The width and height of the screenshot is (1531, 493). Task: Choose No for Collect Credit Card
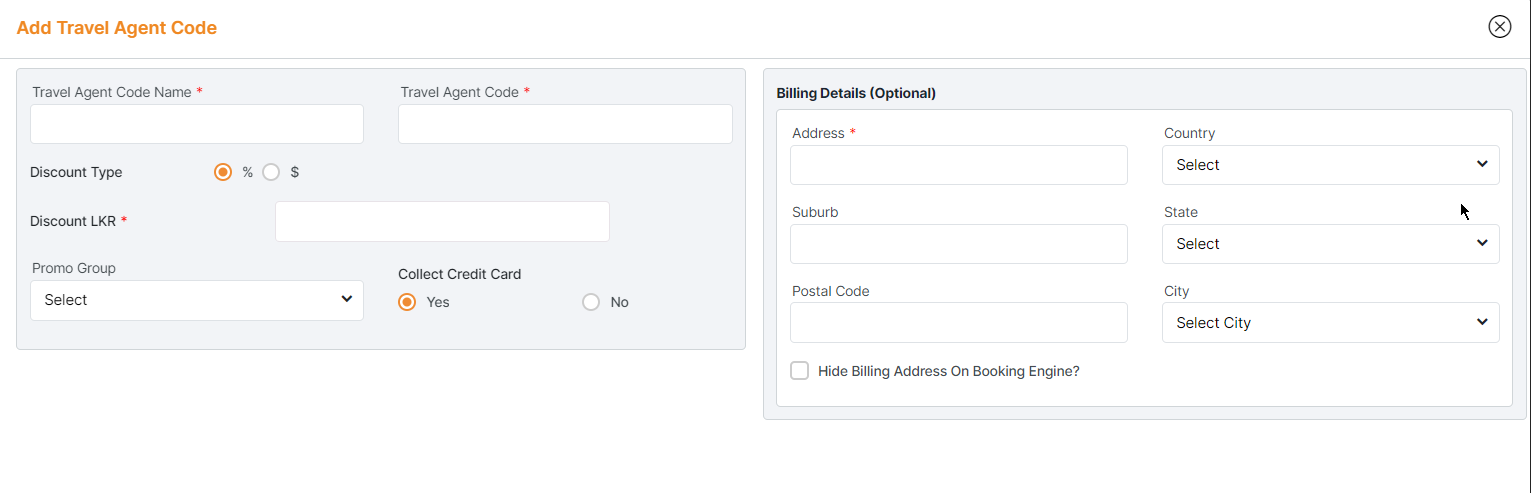pos(591,302)
